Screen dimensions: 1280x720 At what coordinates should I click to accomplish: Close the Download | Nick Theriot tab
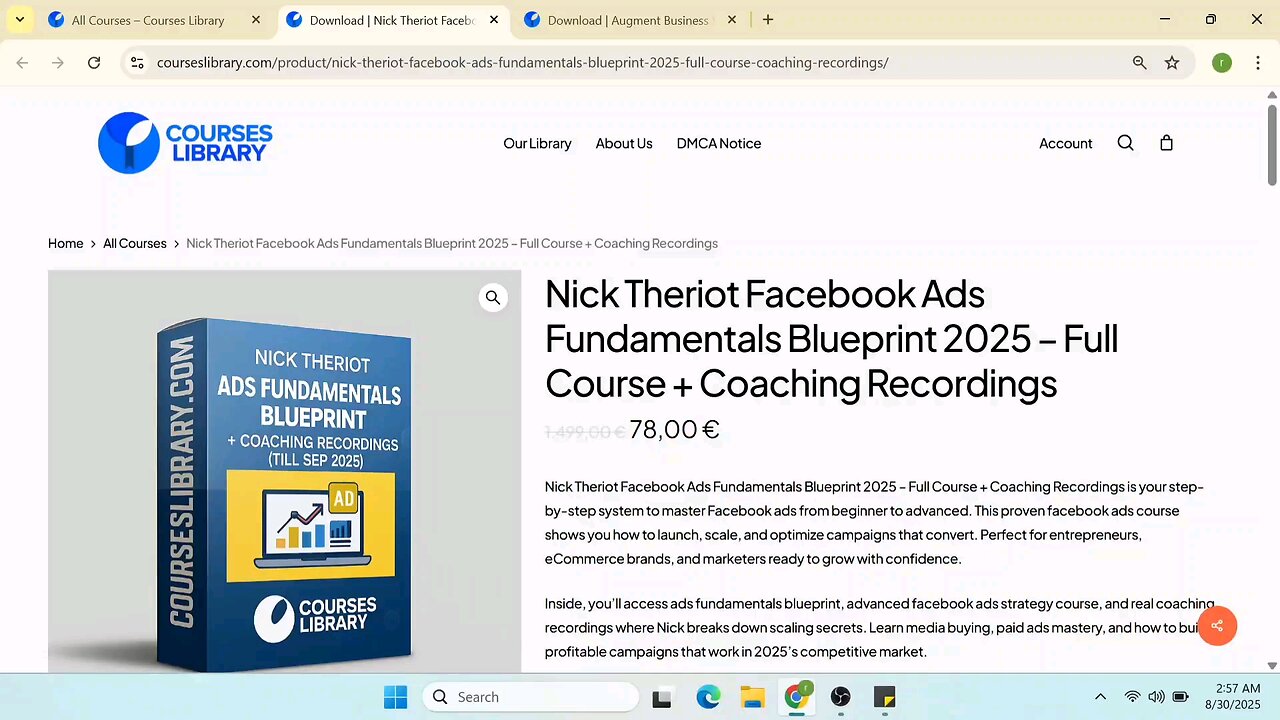point(493,20)
